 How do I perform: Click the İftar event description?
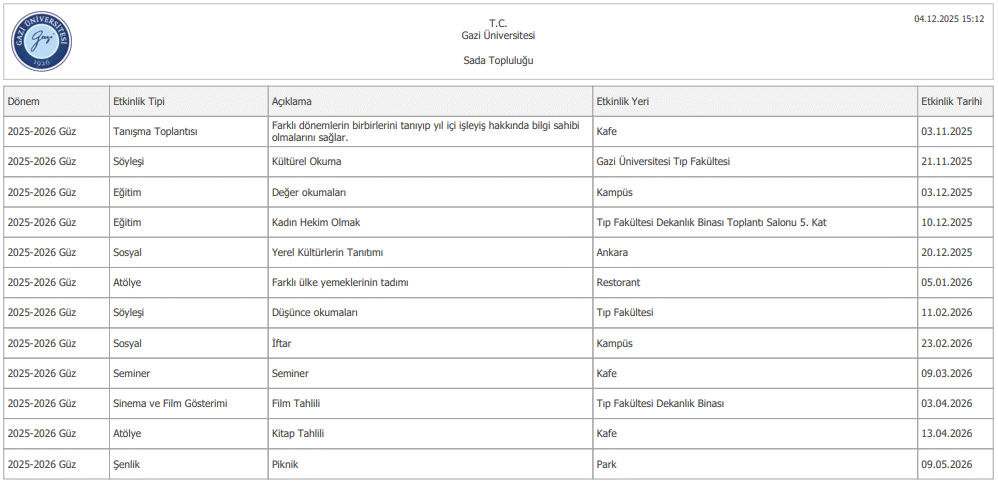282,343
